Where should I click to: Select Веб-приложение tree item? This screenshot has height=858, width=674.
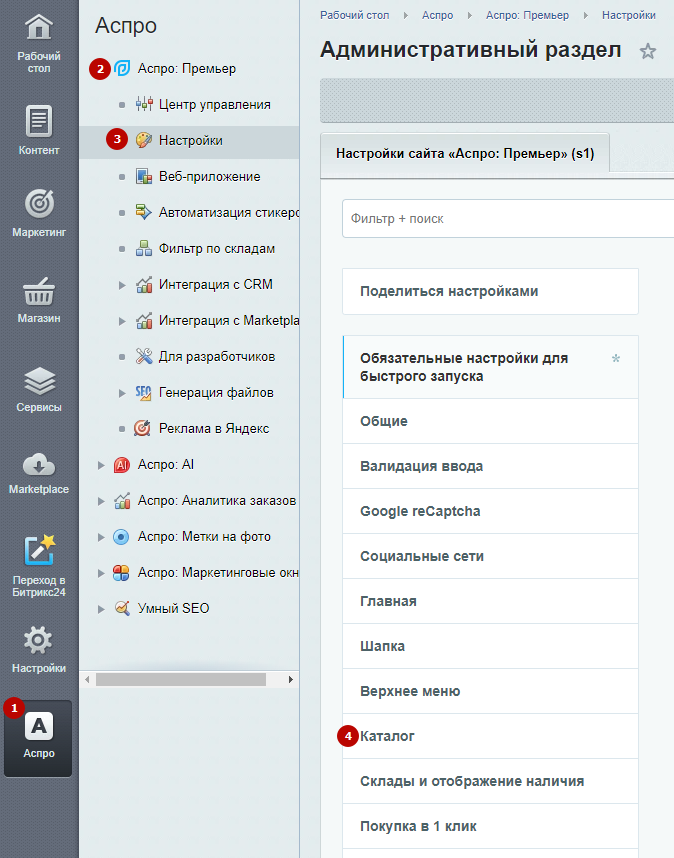pos(210,177)
